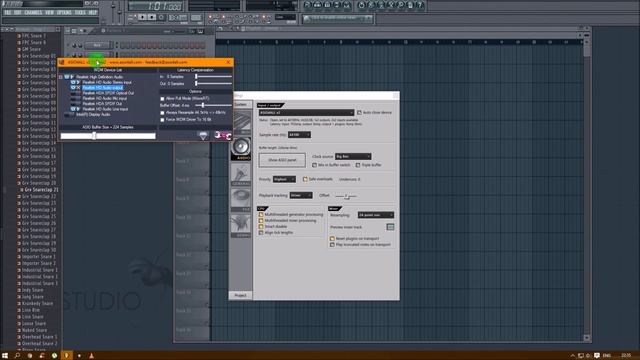Adjust the ASIO Buffer Size slider
This screenshot has height=360, width=640.
pyautogui.click(x=108, y=136)
